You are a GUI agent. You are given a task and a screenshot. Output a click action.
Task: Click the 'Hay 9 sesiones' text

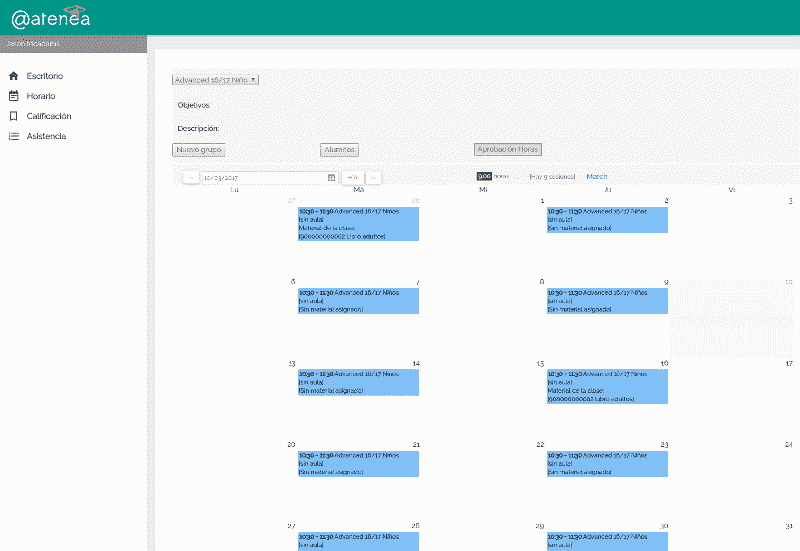552,177
